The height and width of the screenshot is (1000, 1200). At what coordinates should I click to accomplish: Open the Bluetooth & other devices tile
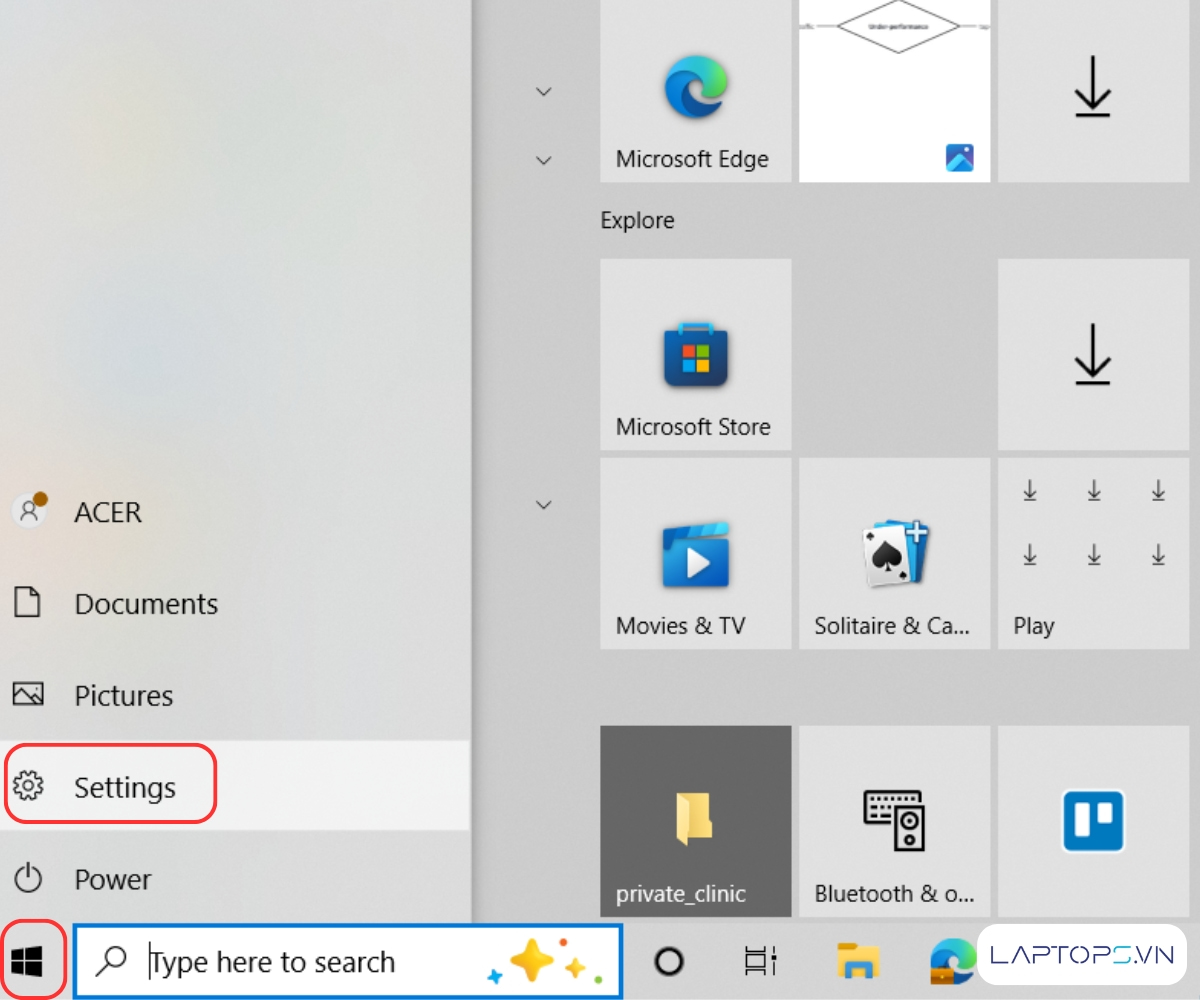click(894, 820)
